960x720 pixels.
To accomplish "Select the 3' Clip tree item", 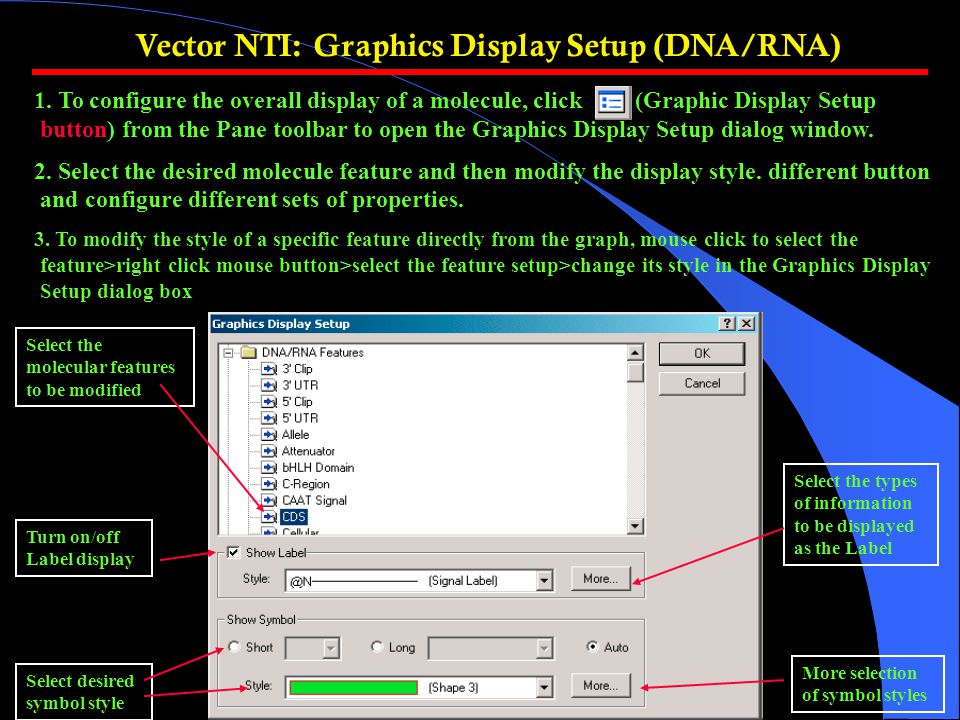I will coord(297,369).
